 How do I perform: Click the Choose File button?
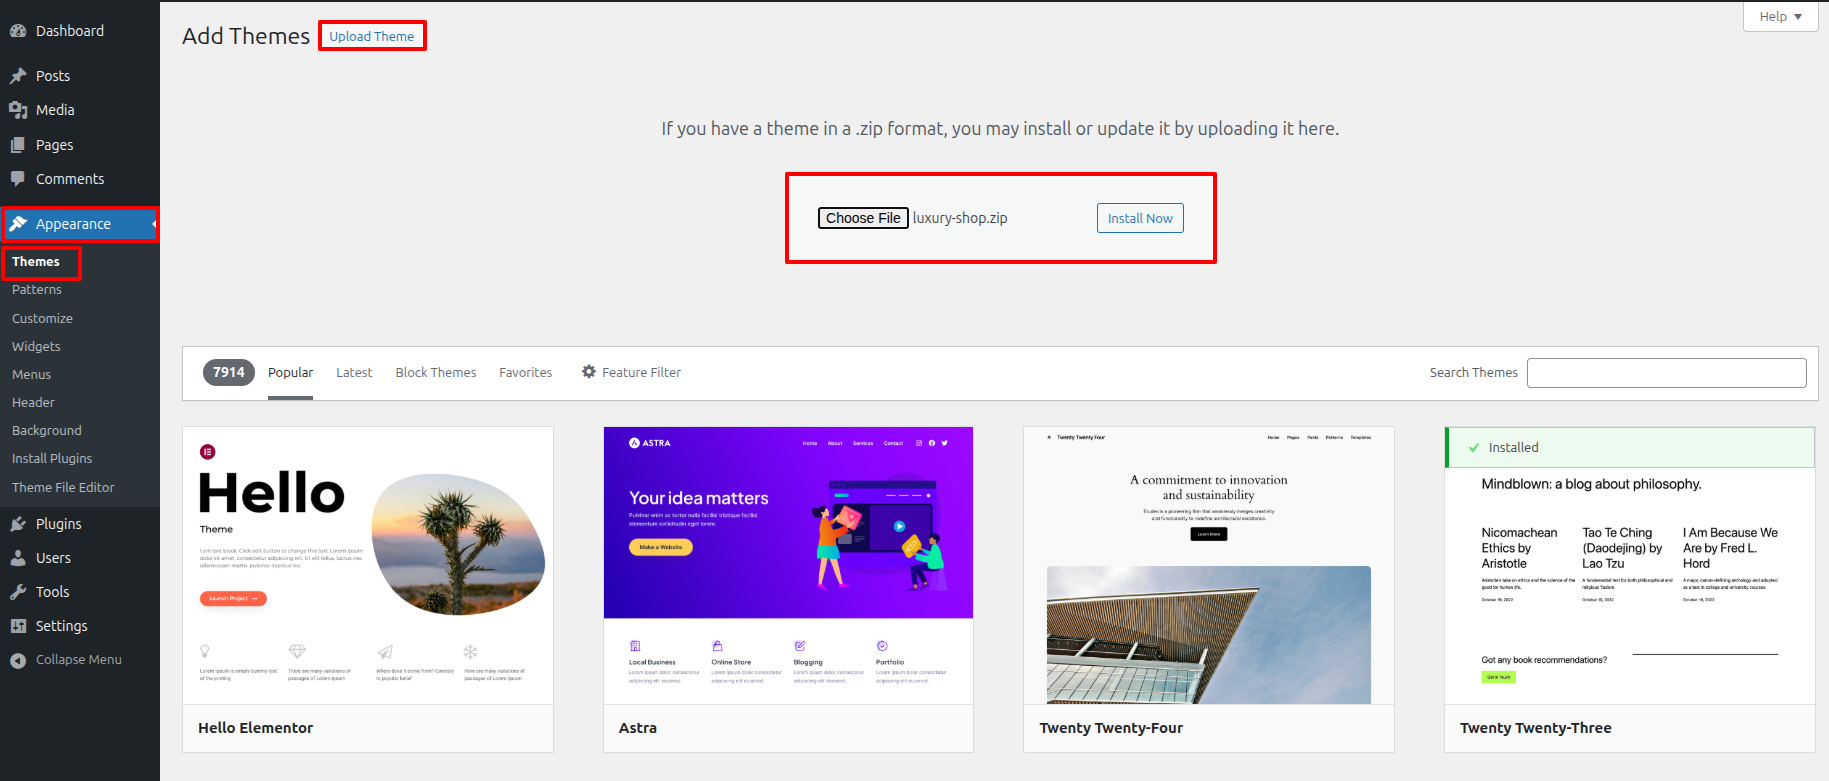pyautogui.click(x=863, y=218)
